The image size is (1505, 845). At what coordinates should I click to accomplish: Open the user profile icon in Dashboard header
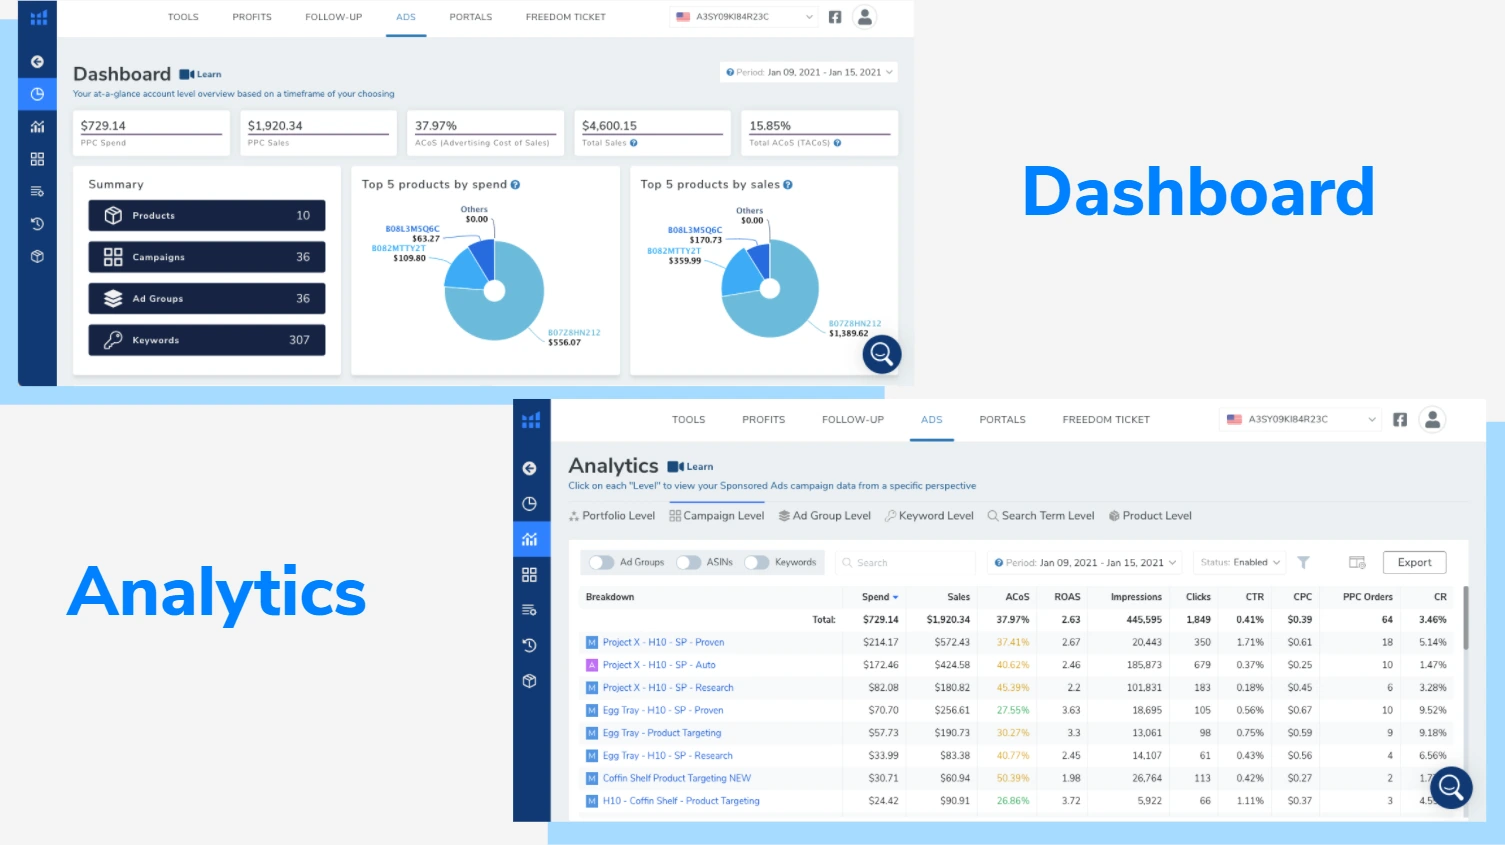coord(865,17)
